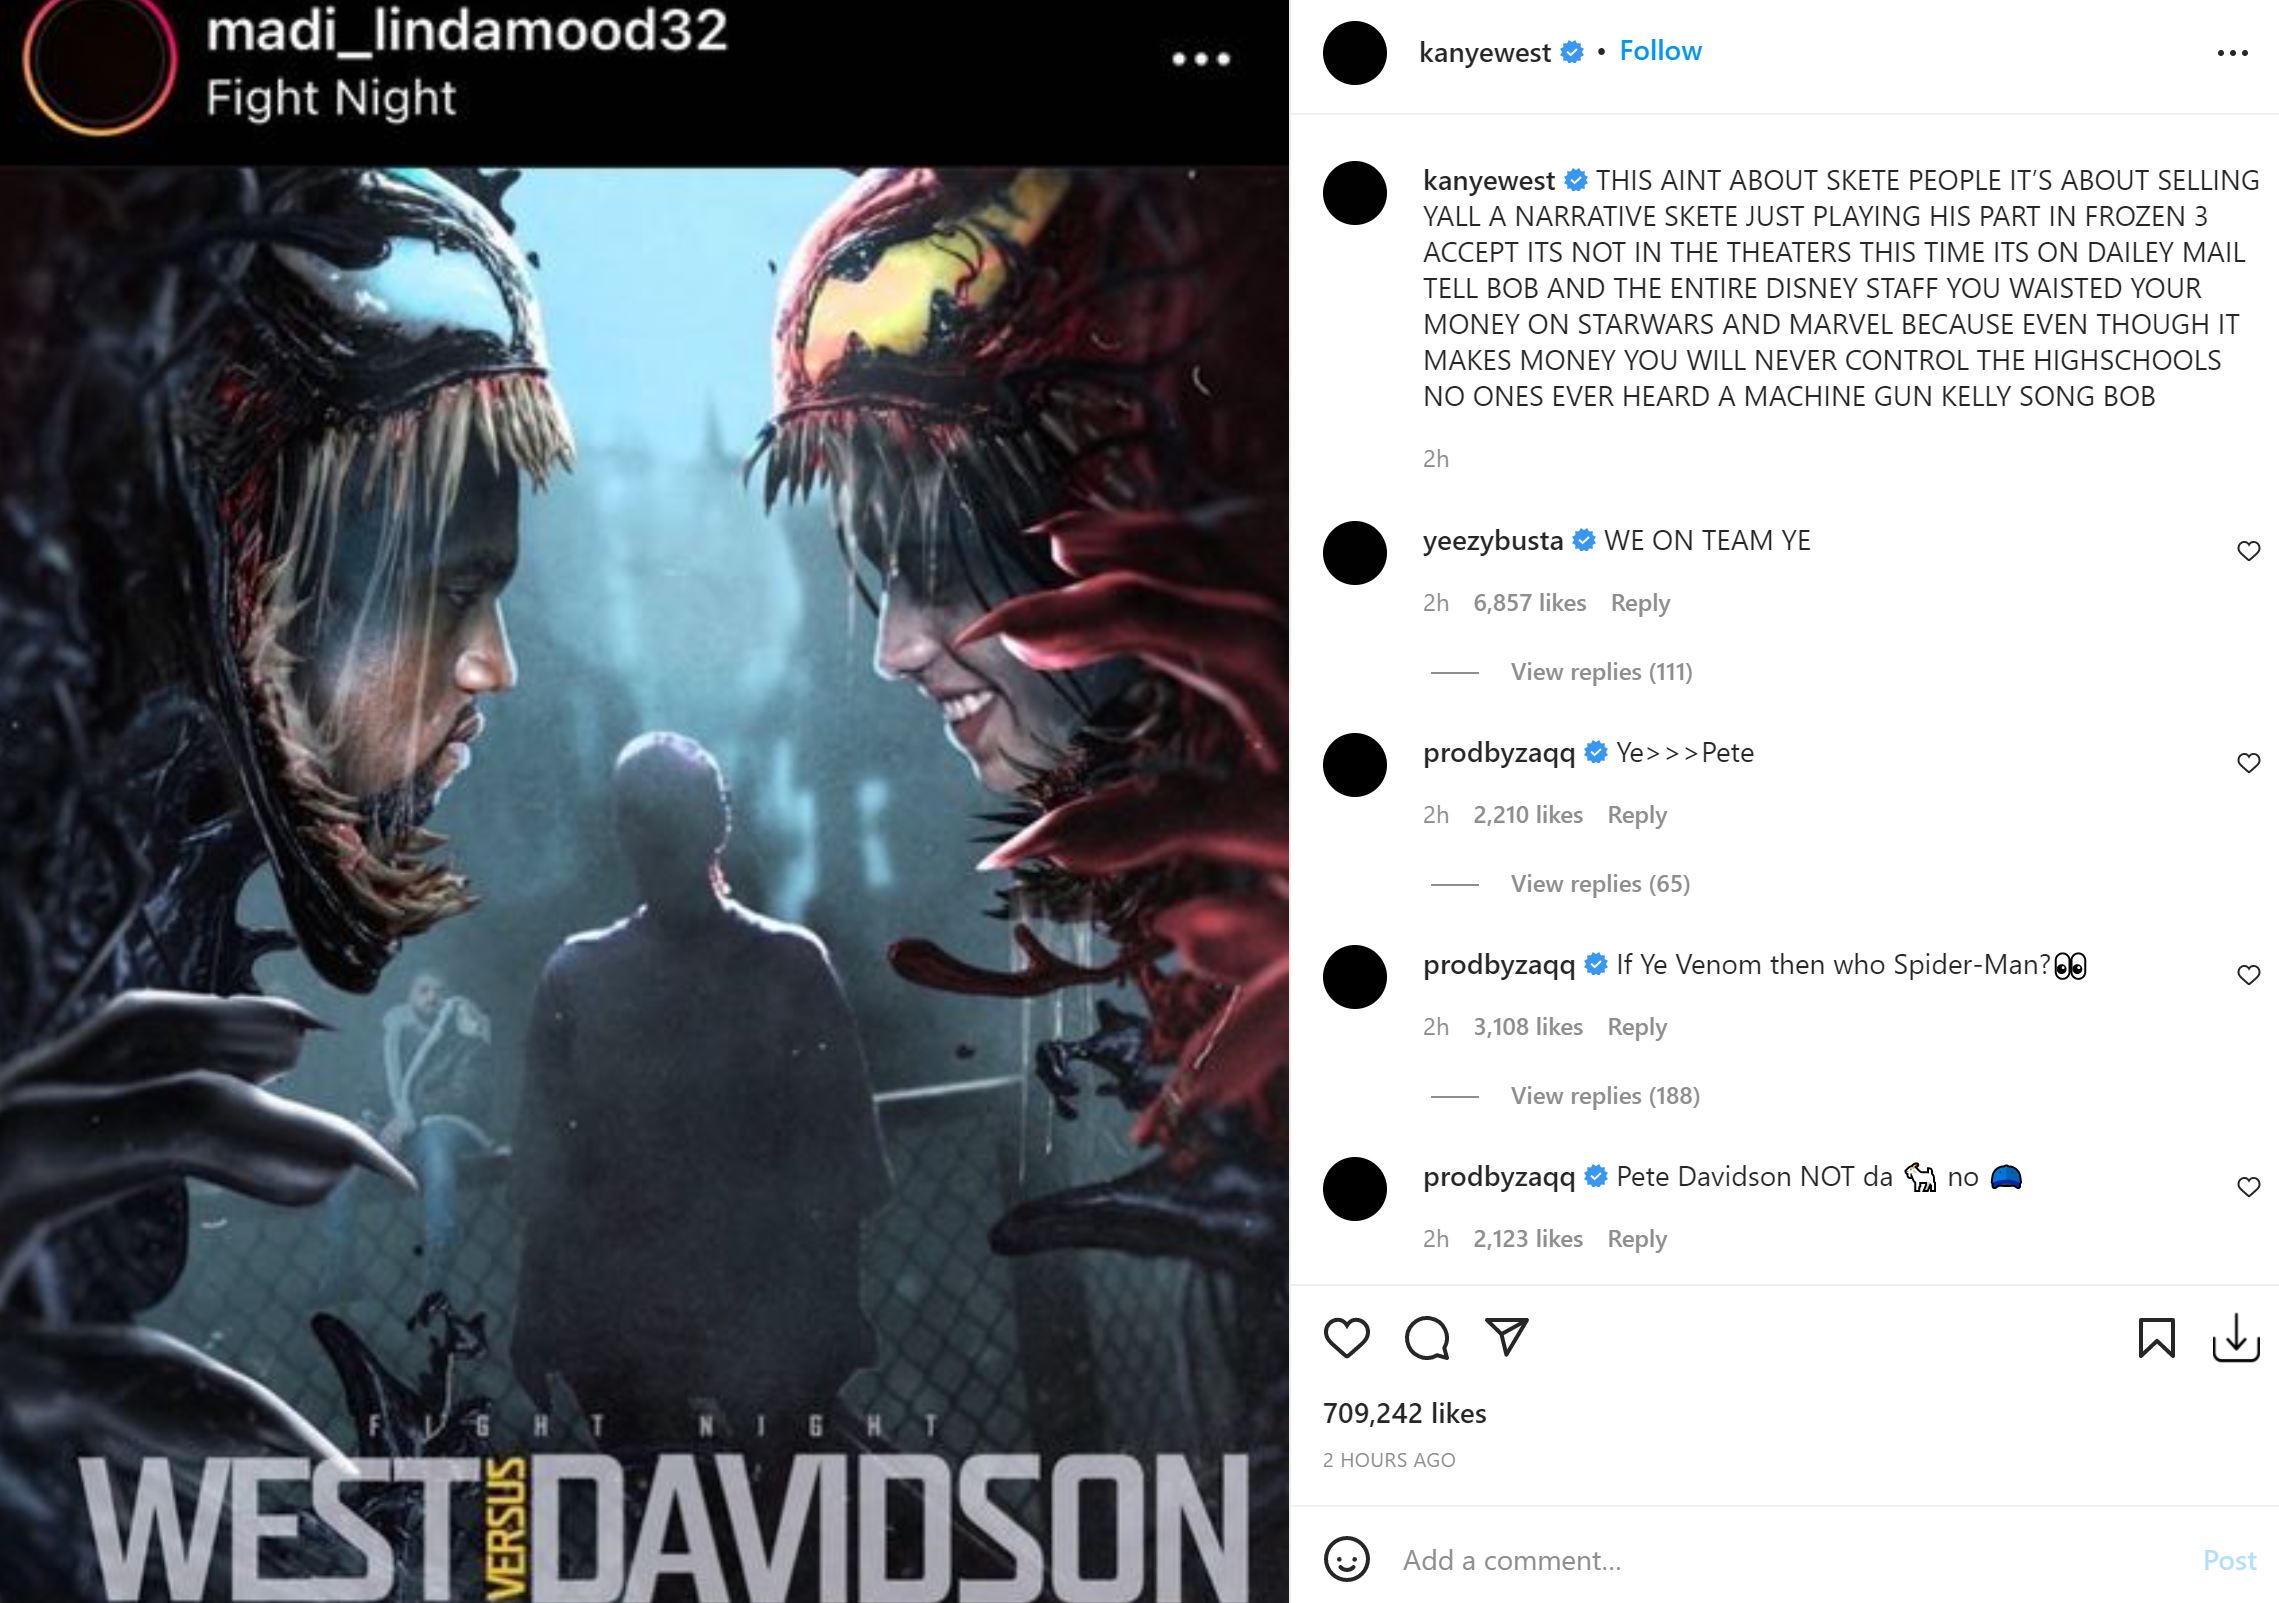Expand View replies (65)
2279x1603 pixels.
point(1600,884)
